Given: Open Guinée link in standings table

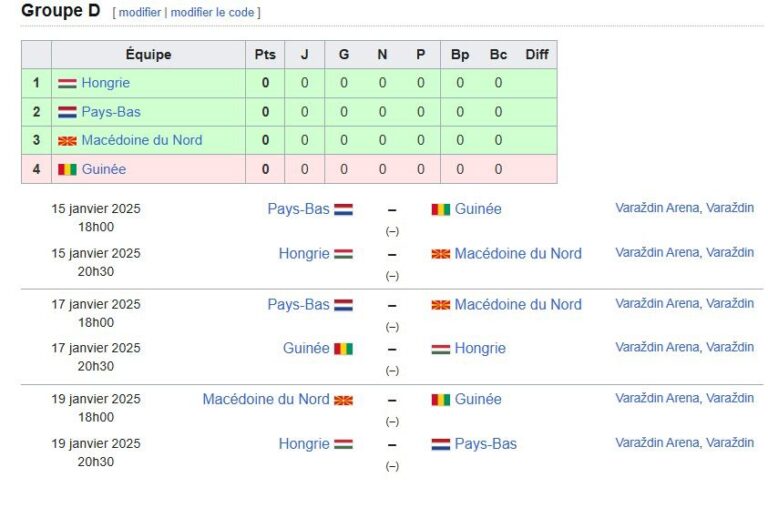Looking at the screenshot, I should tap(104, 169).
